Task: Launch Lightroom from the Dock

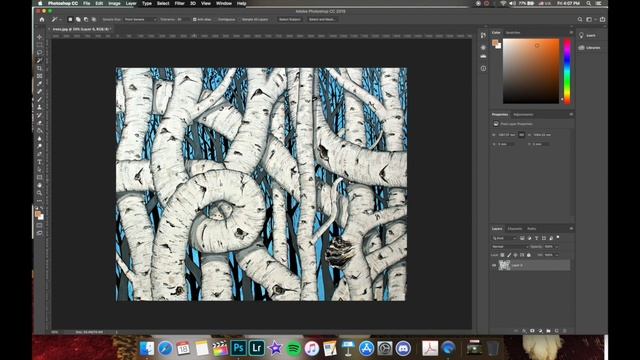Action: [x=257, y=348]
